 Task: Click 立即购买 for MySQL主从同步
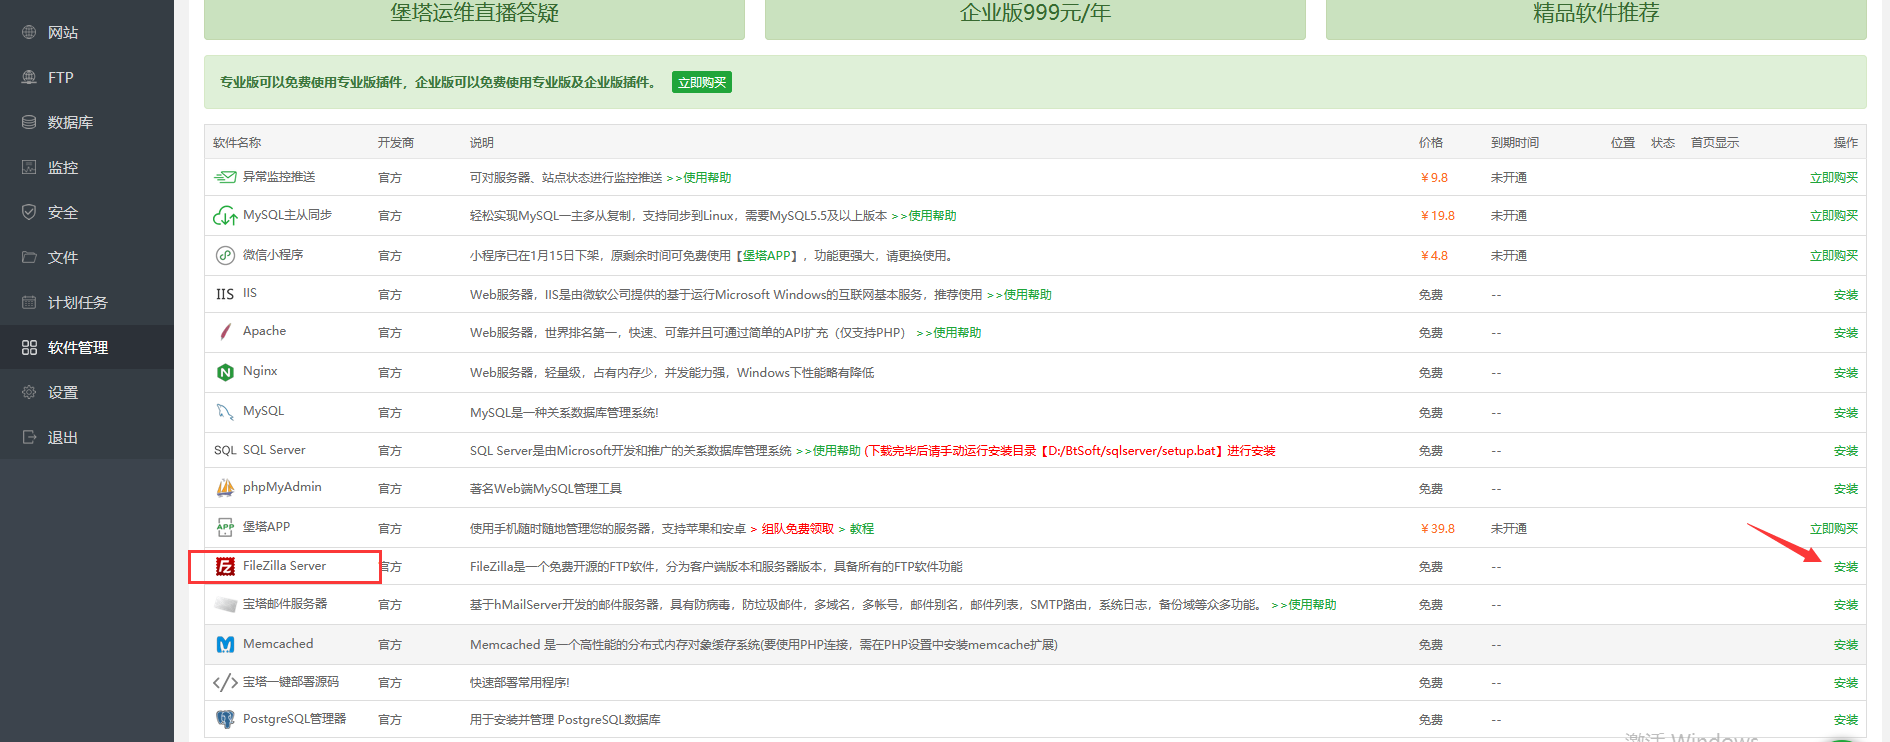click(1833, 215)
